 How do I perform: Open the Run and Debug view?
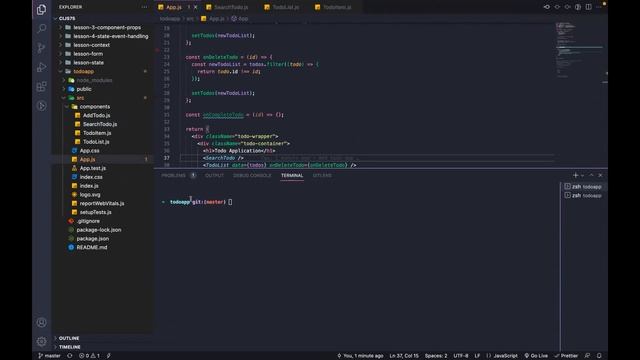click(x=41, y=67)
